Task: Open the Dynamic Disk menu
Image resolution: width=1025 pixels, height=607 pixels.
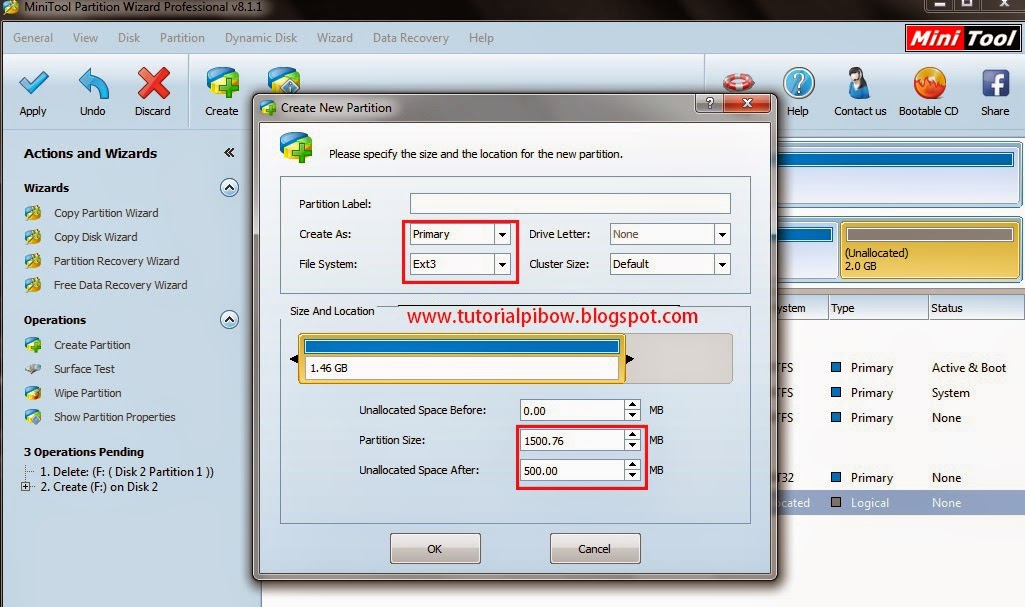Action: (261, 38)
